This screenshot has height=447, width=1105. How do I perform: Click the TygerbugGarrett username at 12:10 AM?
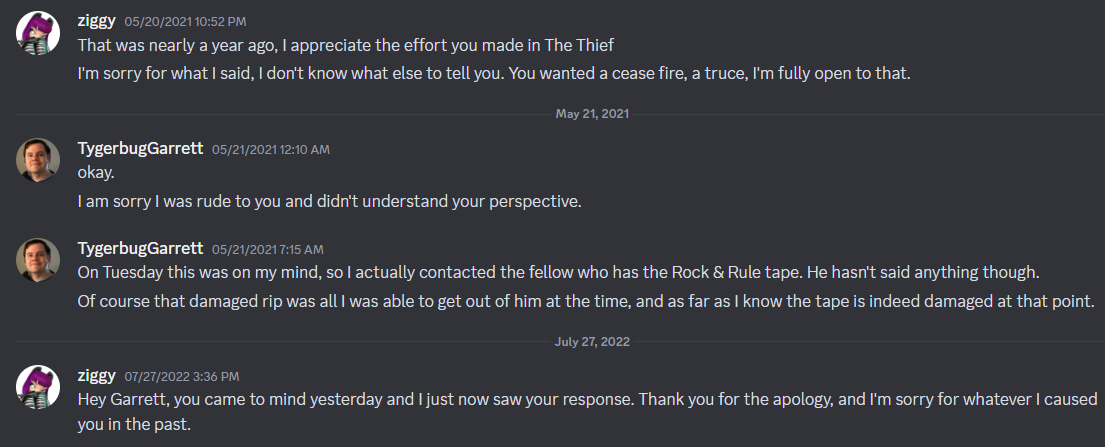pyautogui.click(x=140, y=148)
